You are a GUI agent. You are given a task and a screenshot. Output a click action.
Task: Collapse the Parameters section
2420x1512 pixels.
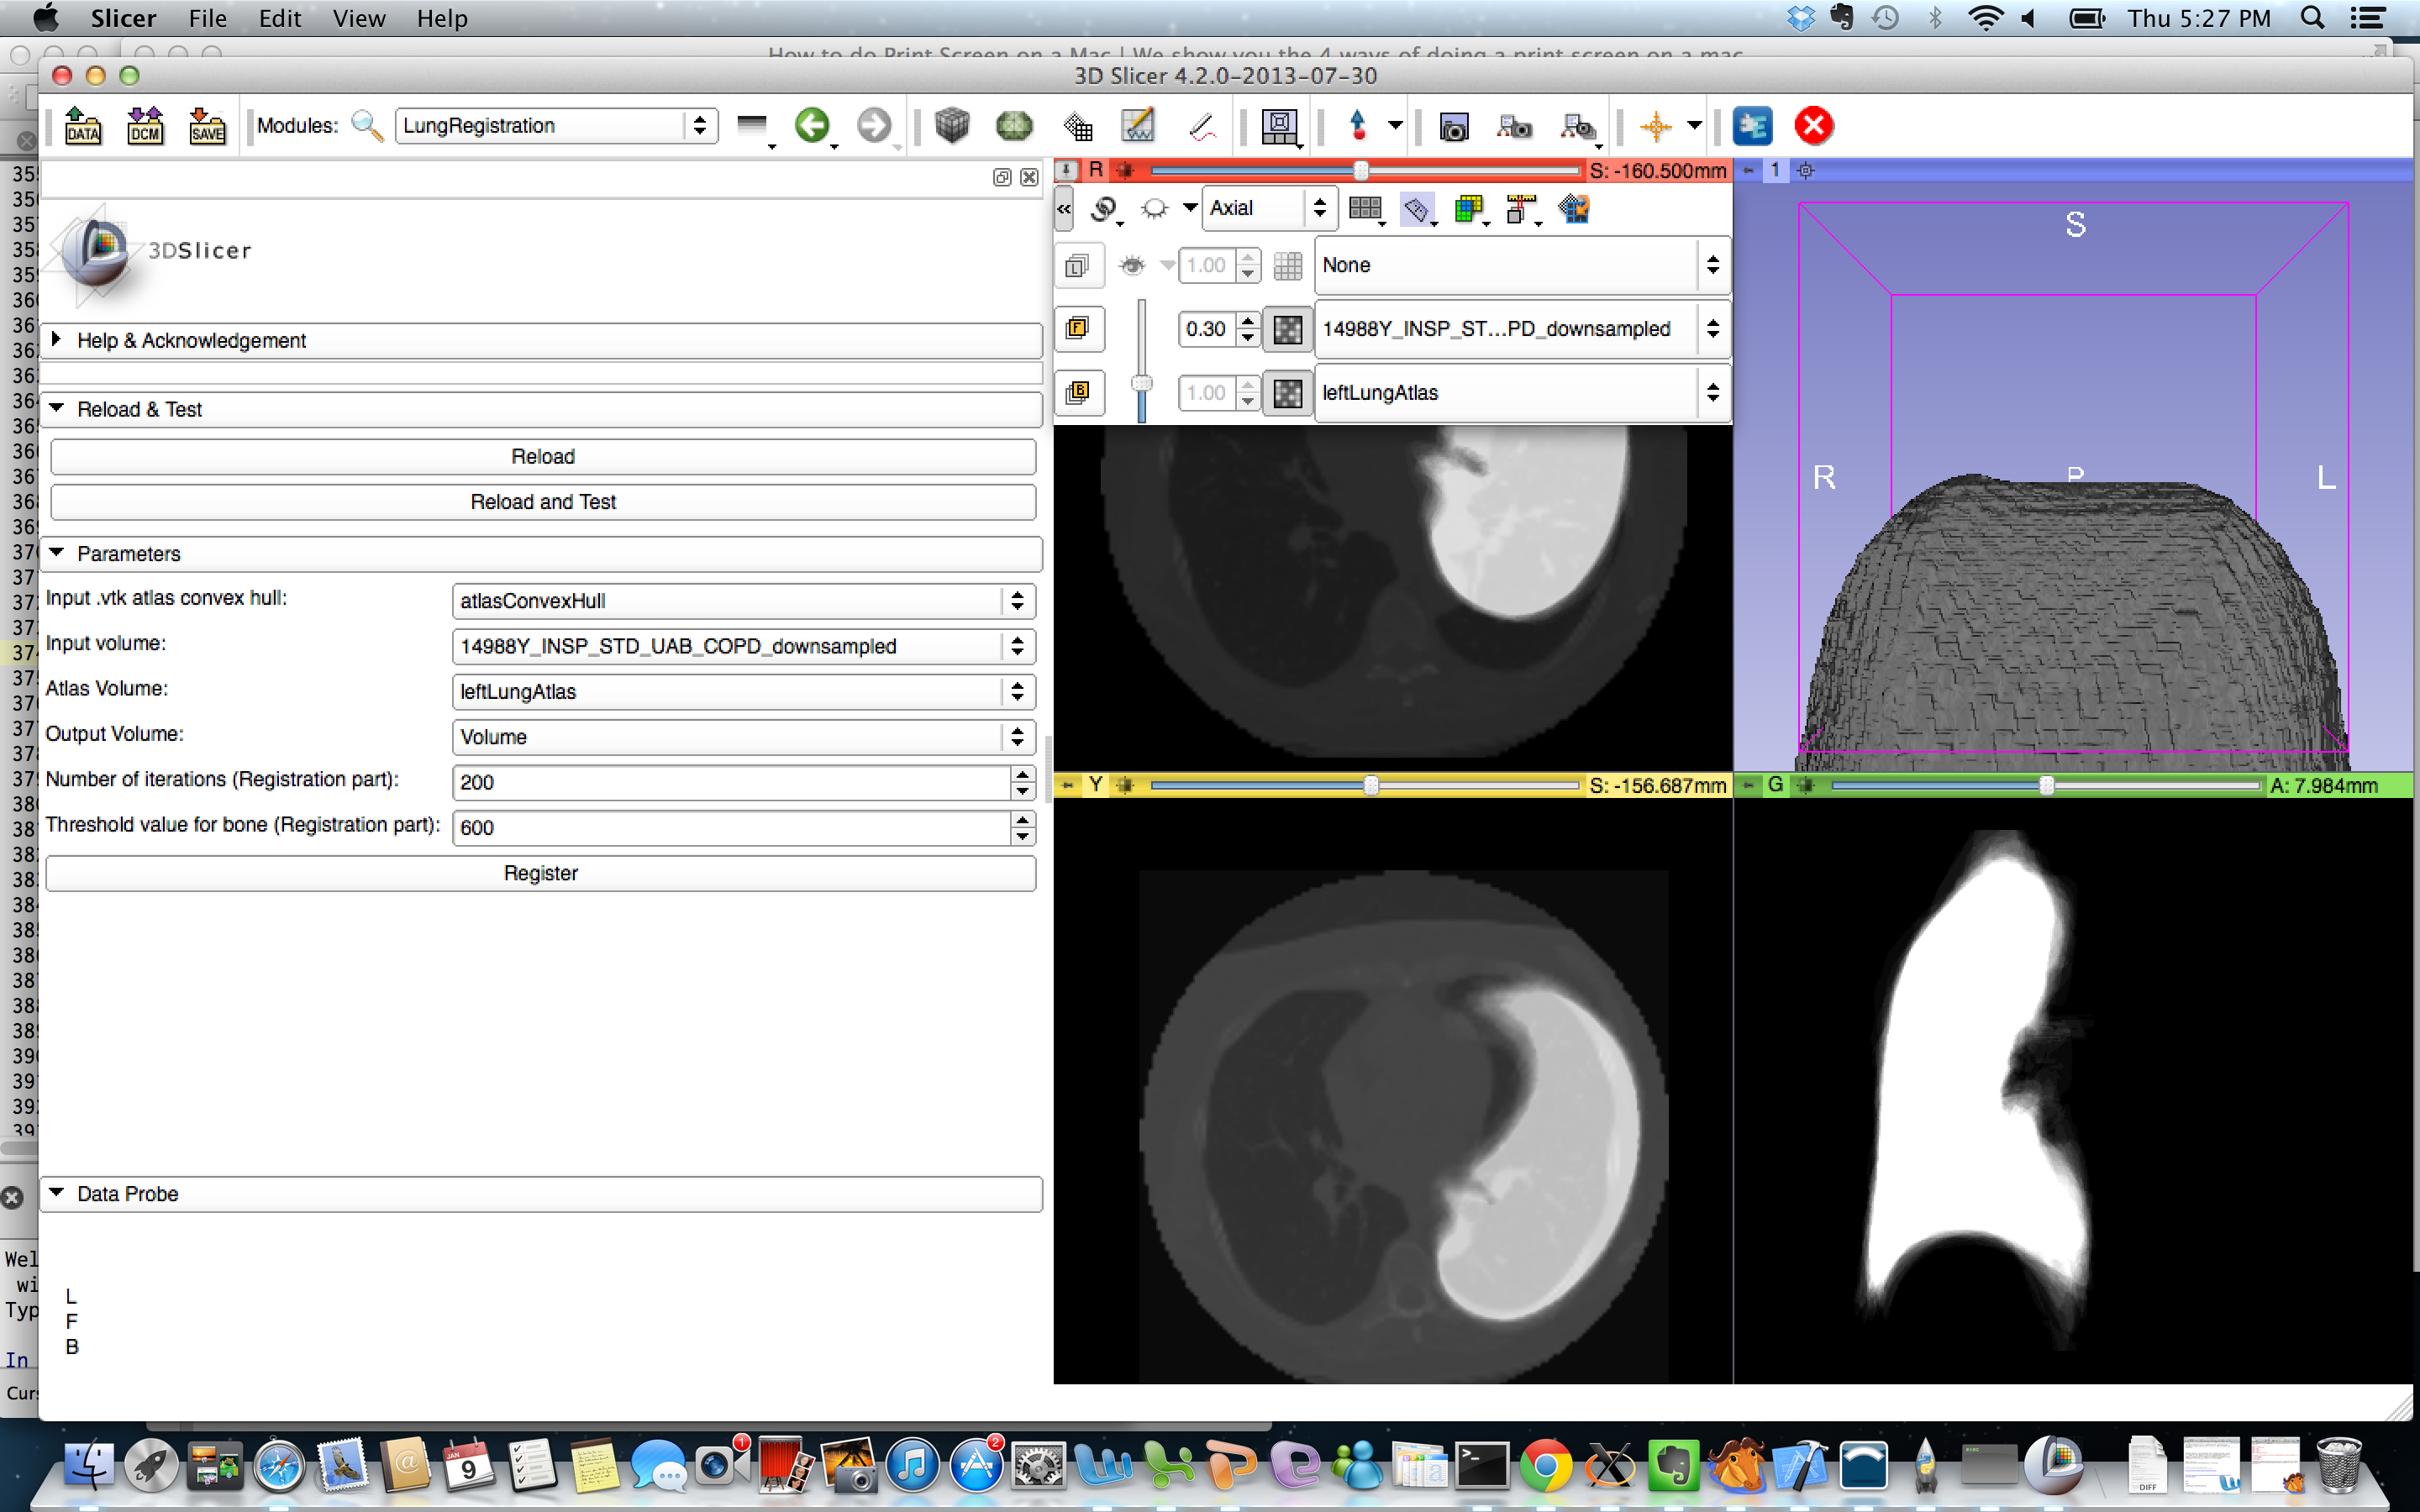[x=57, y=553]
